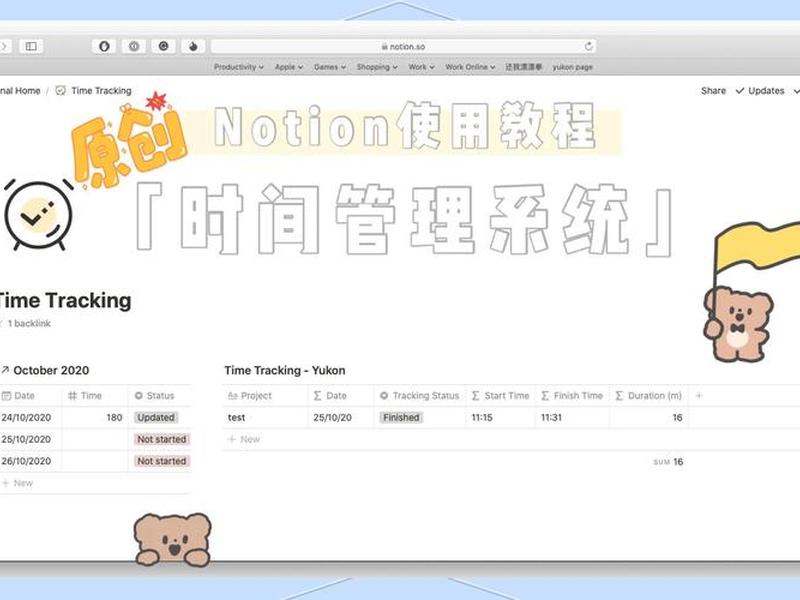Click the Time Tracking breadcrumb page icon
Image resolution: width=800 pixels, height=600 pixels.
tap(61, 91)
